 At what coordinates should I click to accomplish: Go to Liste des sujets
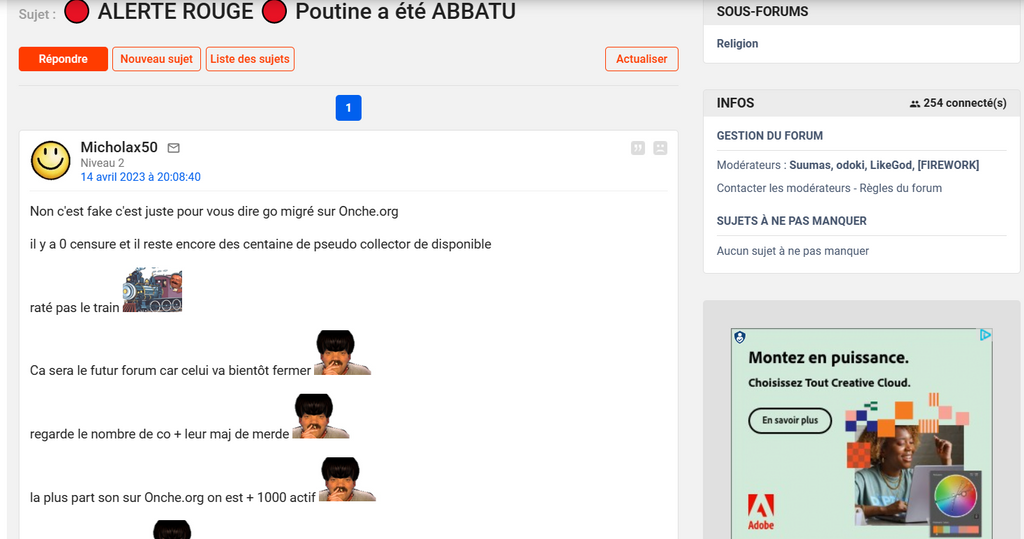pyautogui.click(x=250, y=59)
